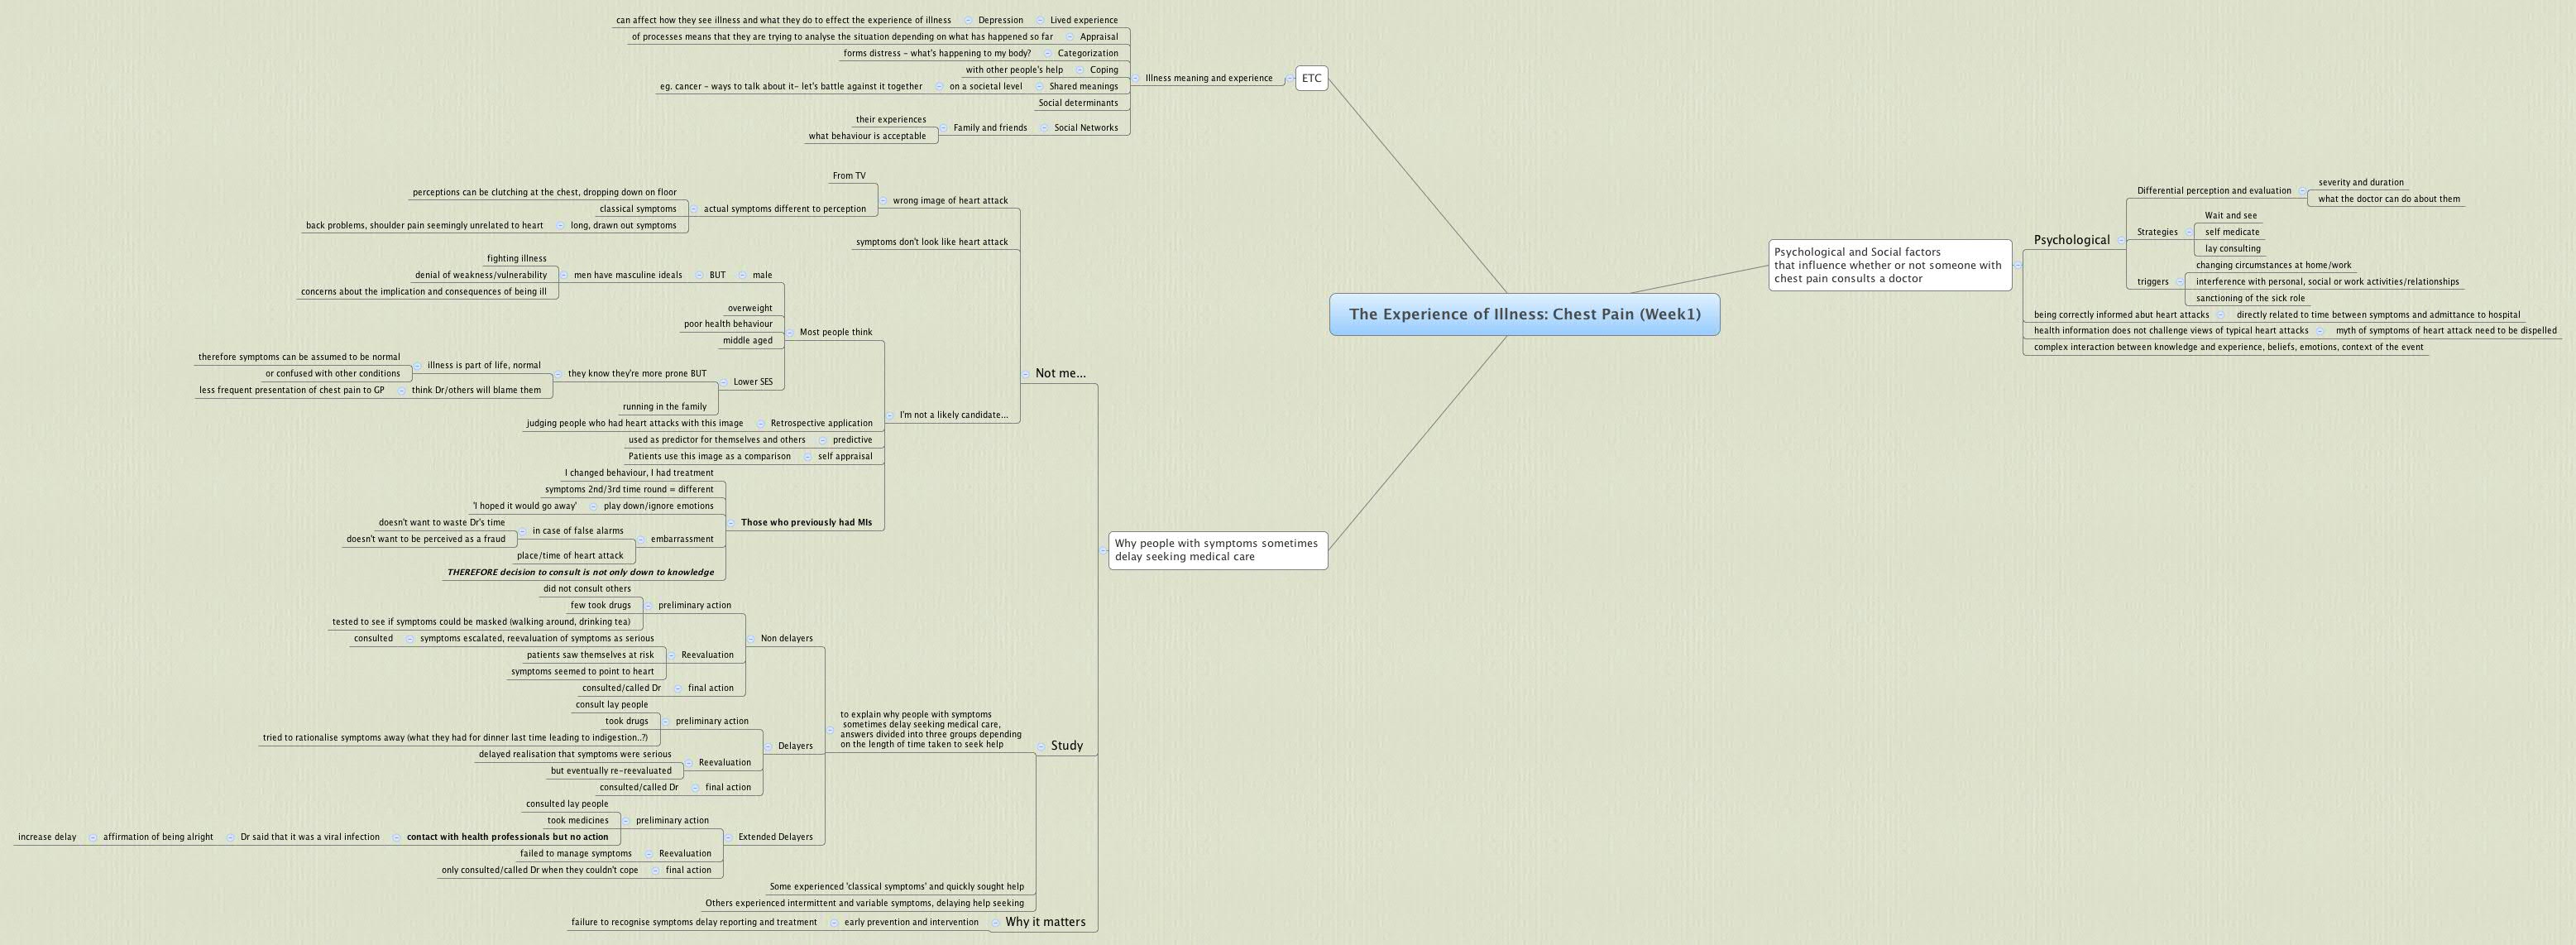Collapse the 'Most people think' toggle
The height and width of the screenshot is (945, 2576).
[x=789, y=332]
